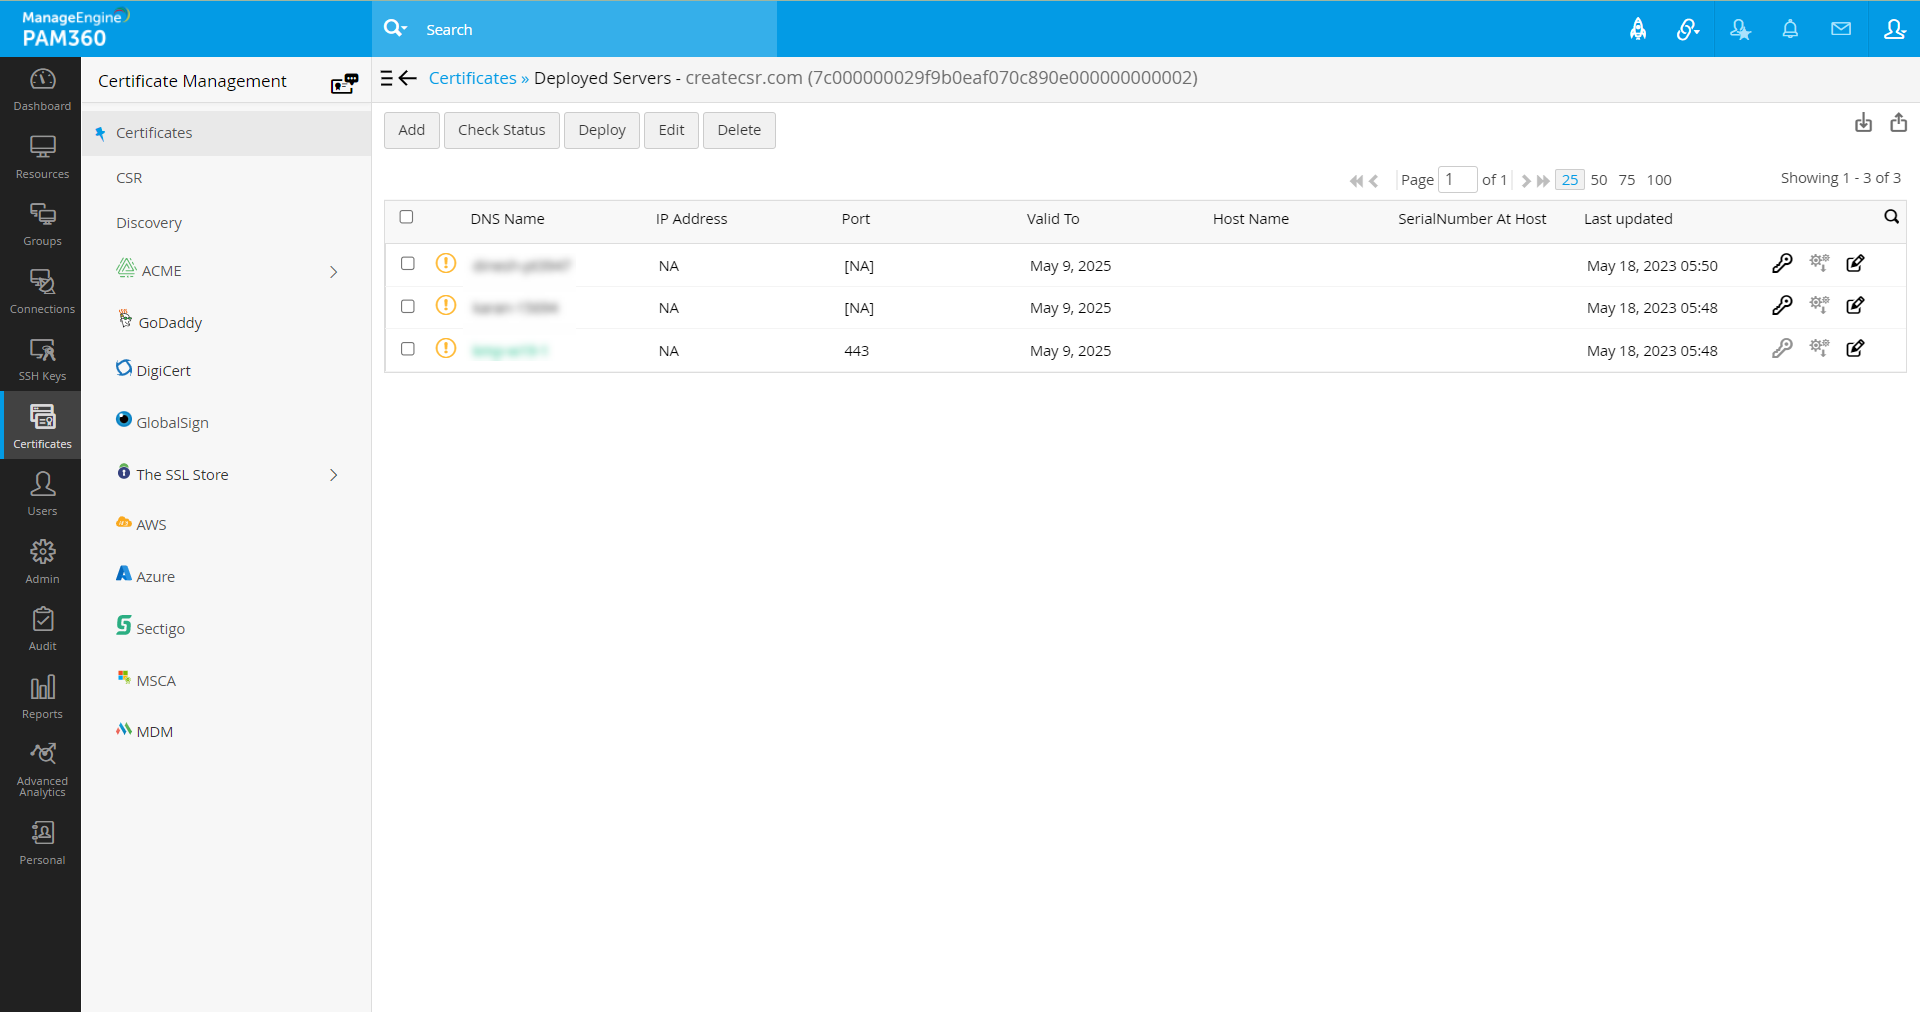Click the gear deploy icon on the third row
Screen dimensions: 1920x1012
tap(1820, 348)
